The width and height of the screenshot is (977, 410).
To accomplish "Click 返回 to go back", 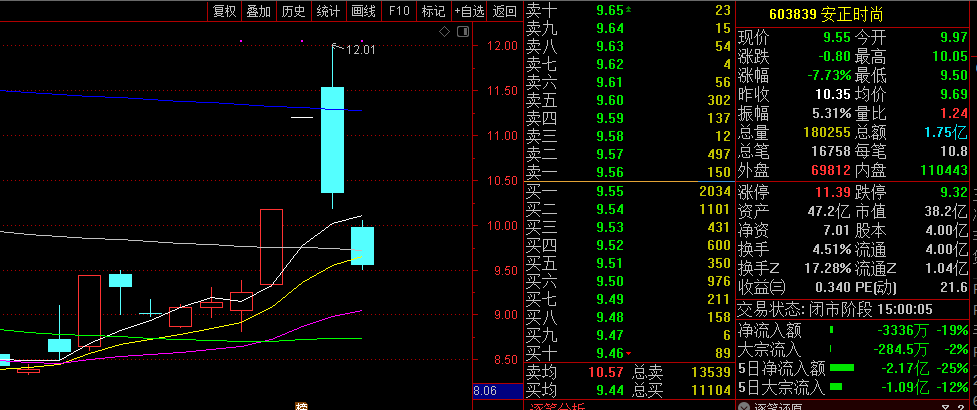I will (x=505, y=11).
